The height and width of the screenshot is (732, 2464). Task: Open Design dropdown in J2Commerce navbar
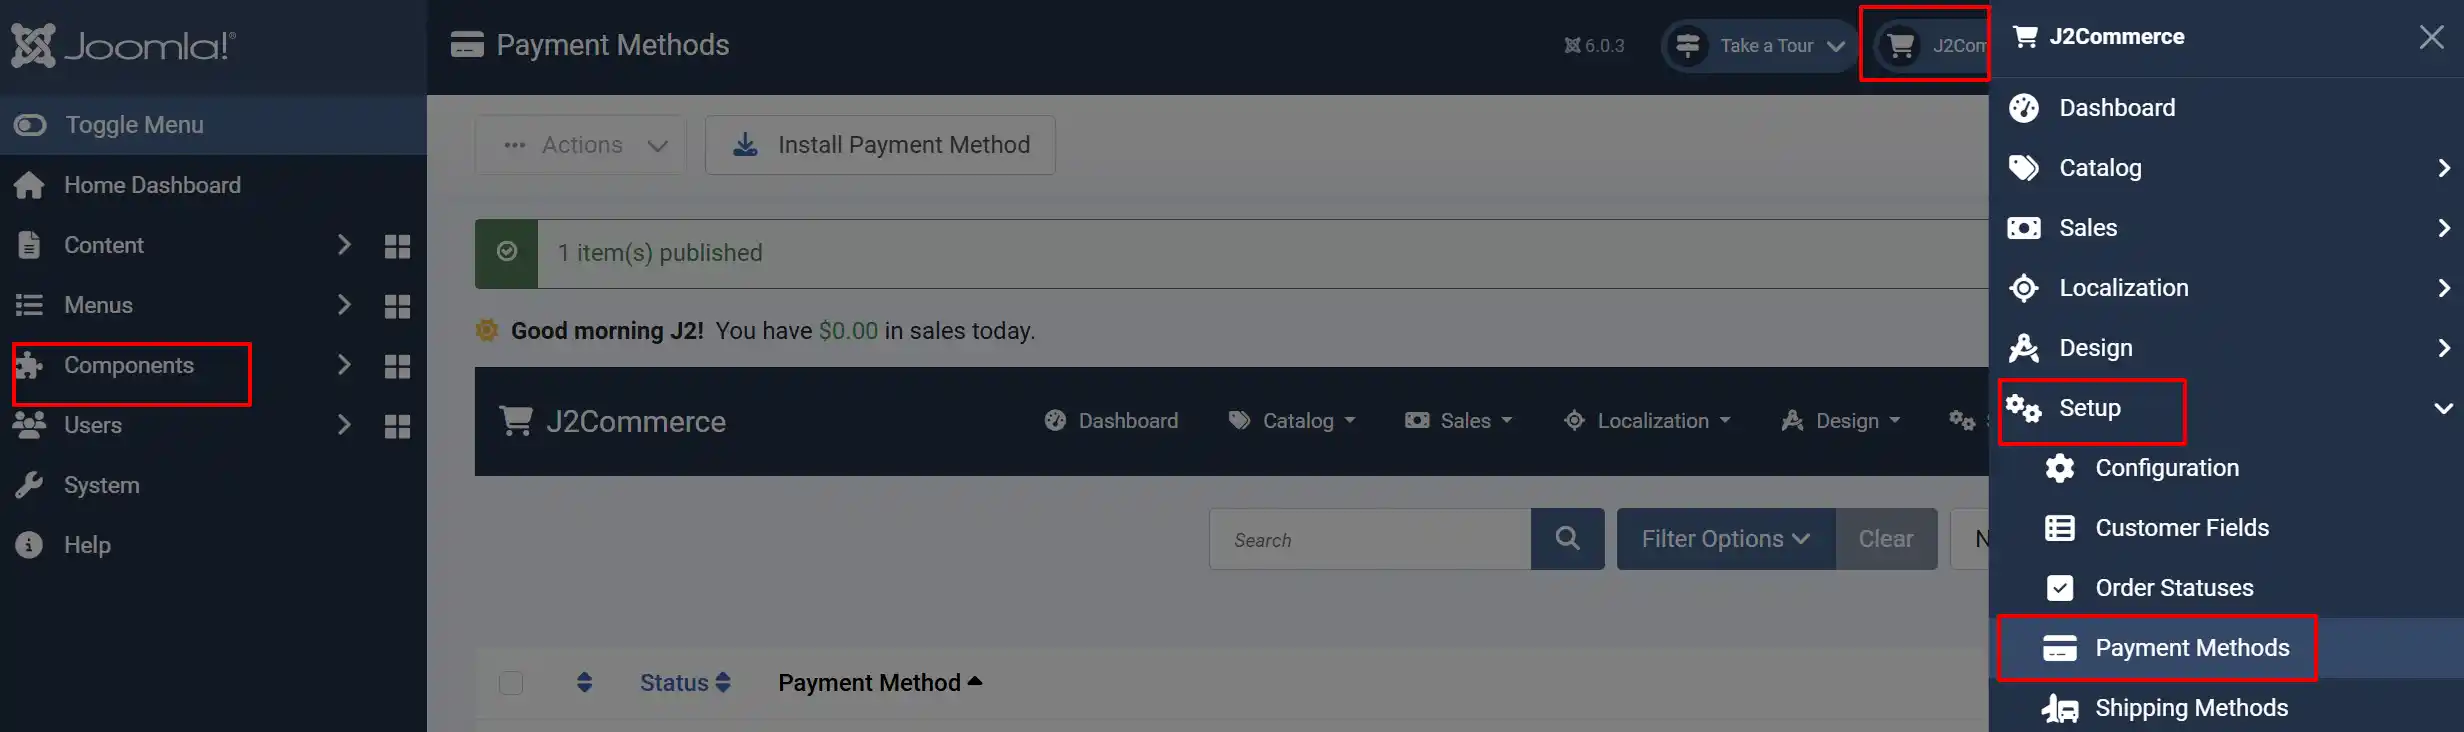[1841, 421]
